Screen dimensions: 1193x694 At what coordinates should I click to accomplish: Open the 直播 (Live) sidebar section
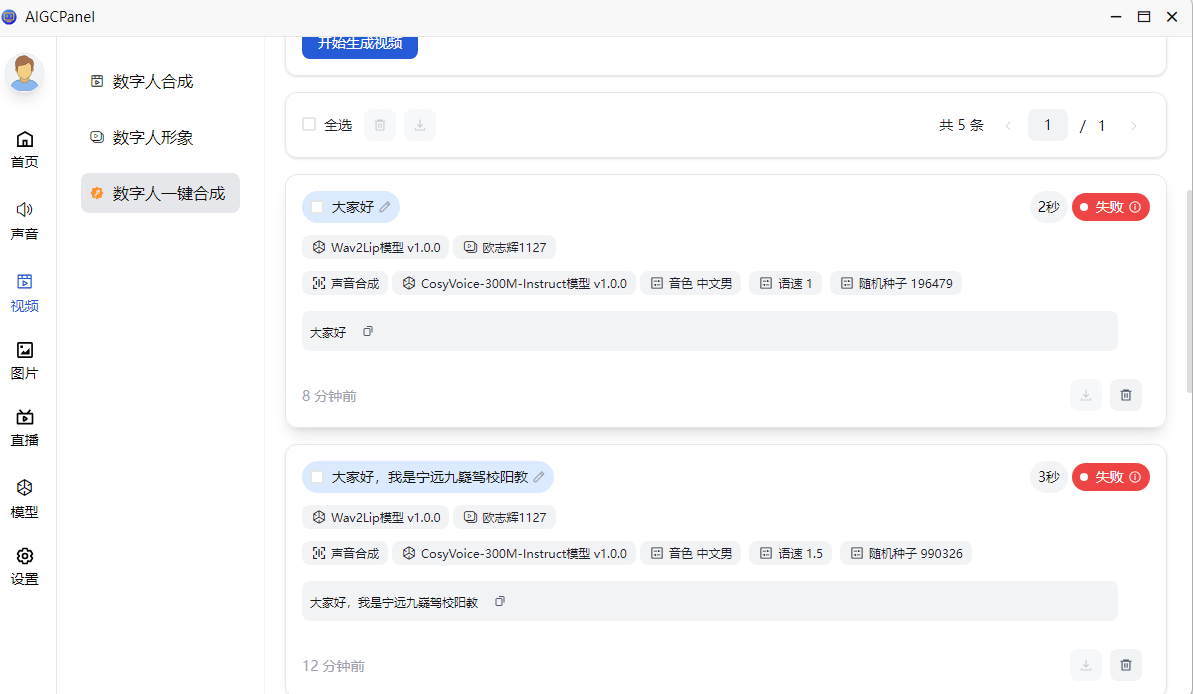point(25,427)
